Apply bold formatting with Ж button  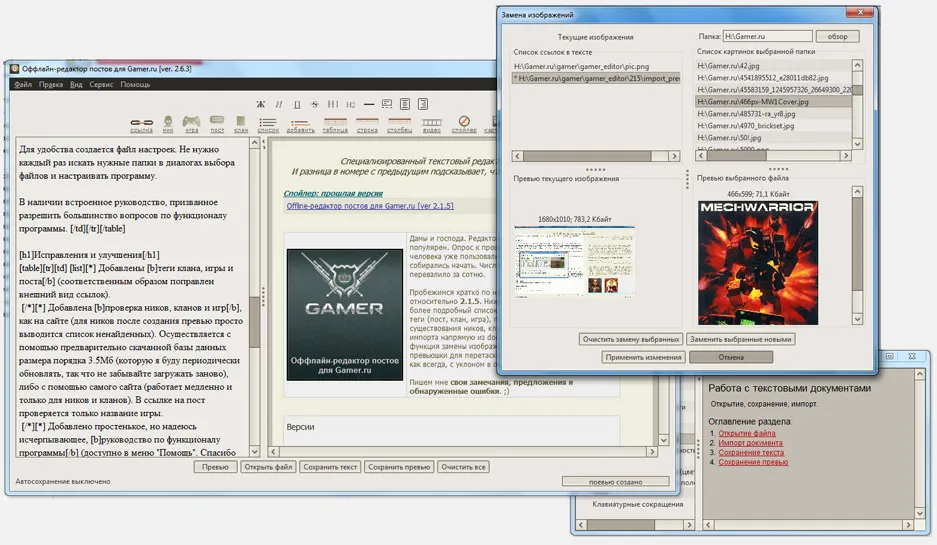[261, 104]
